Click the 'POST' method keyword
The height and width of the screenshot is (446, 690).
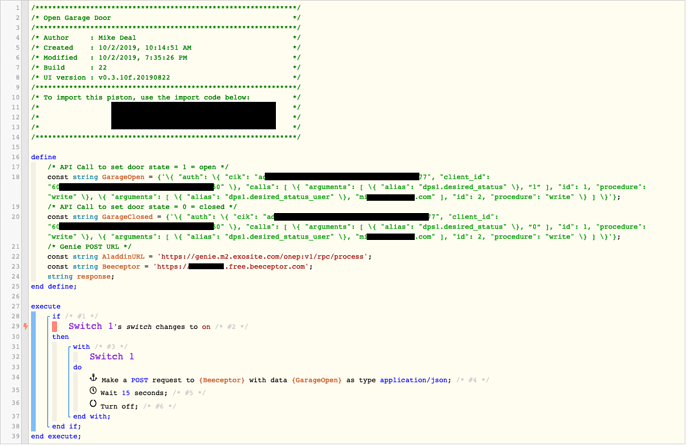coord(139,380)
